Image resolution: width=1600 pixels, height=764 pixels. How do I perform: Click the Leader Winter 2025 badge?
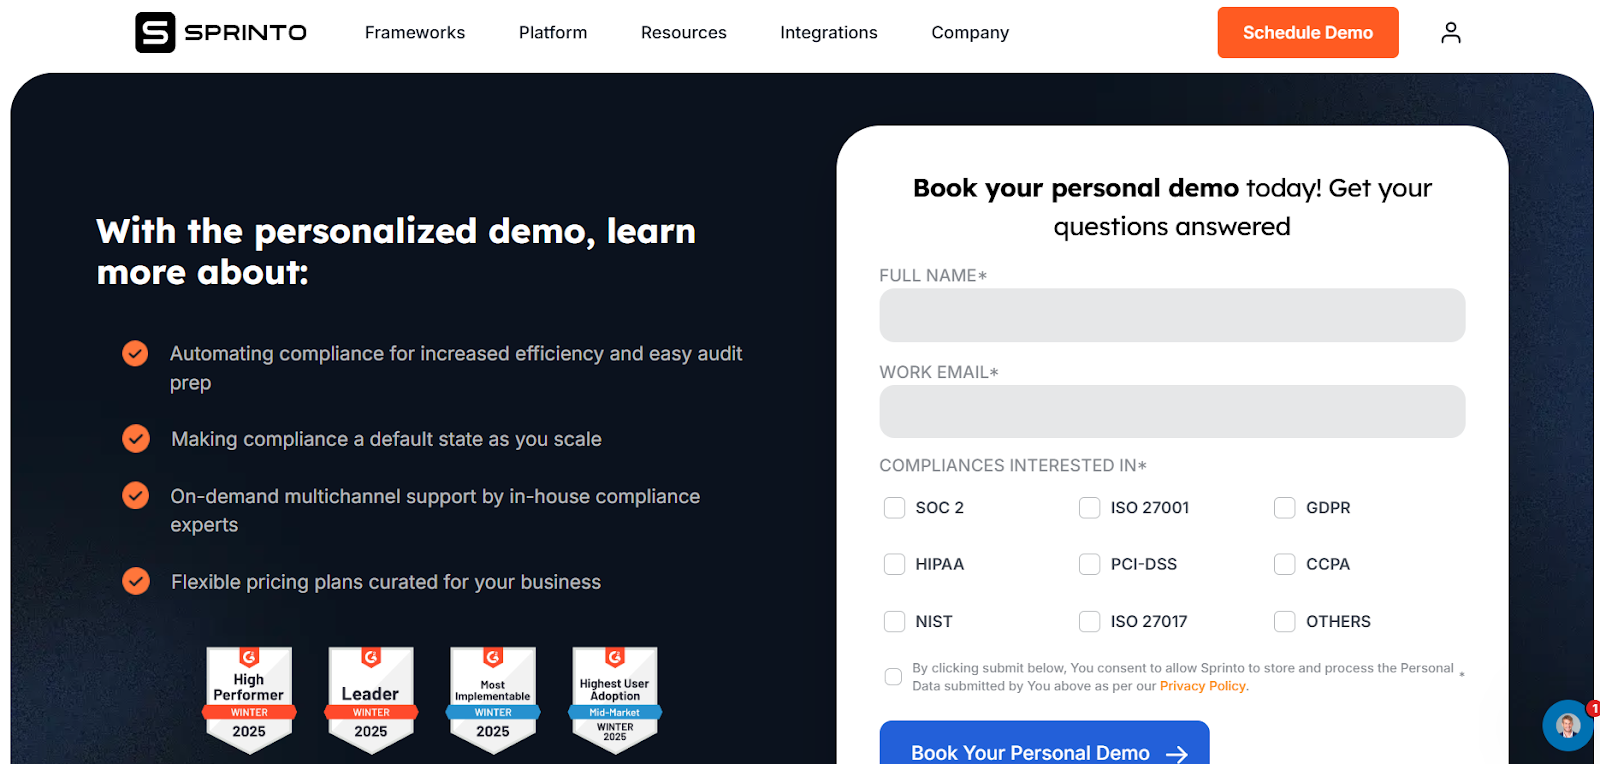(371, 700)
